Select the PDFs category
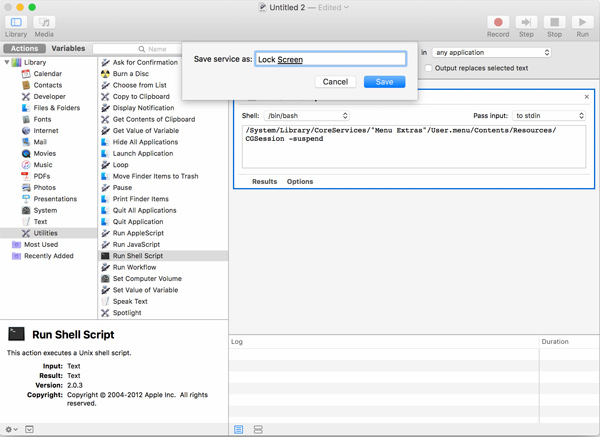This screenshot has height=437, width=600. click(42, 176)
